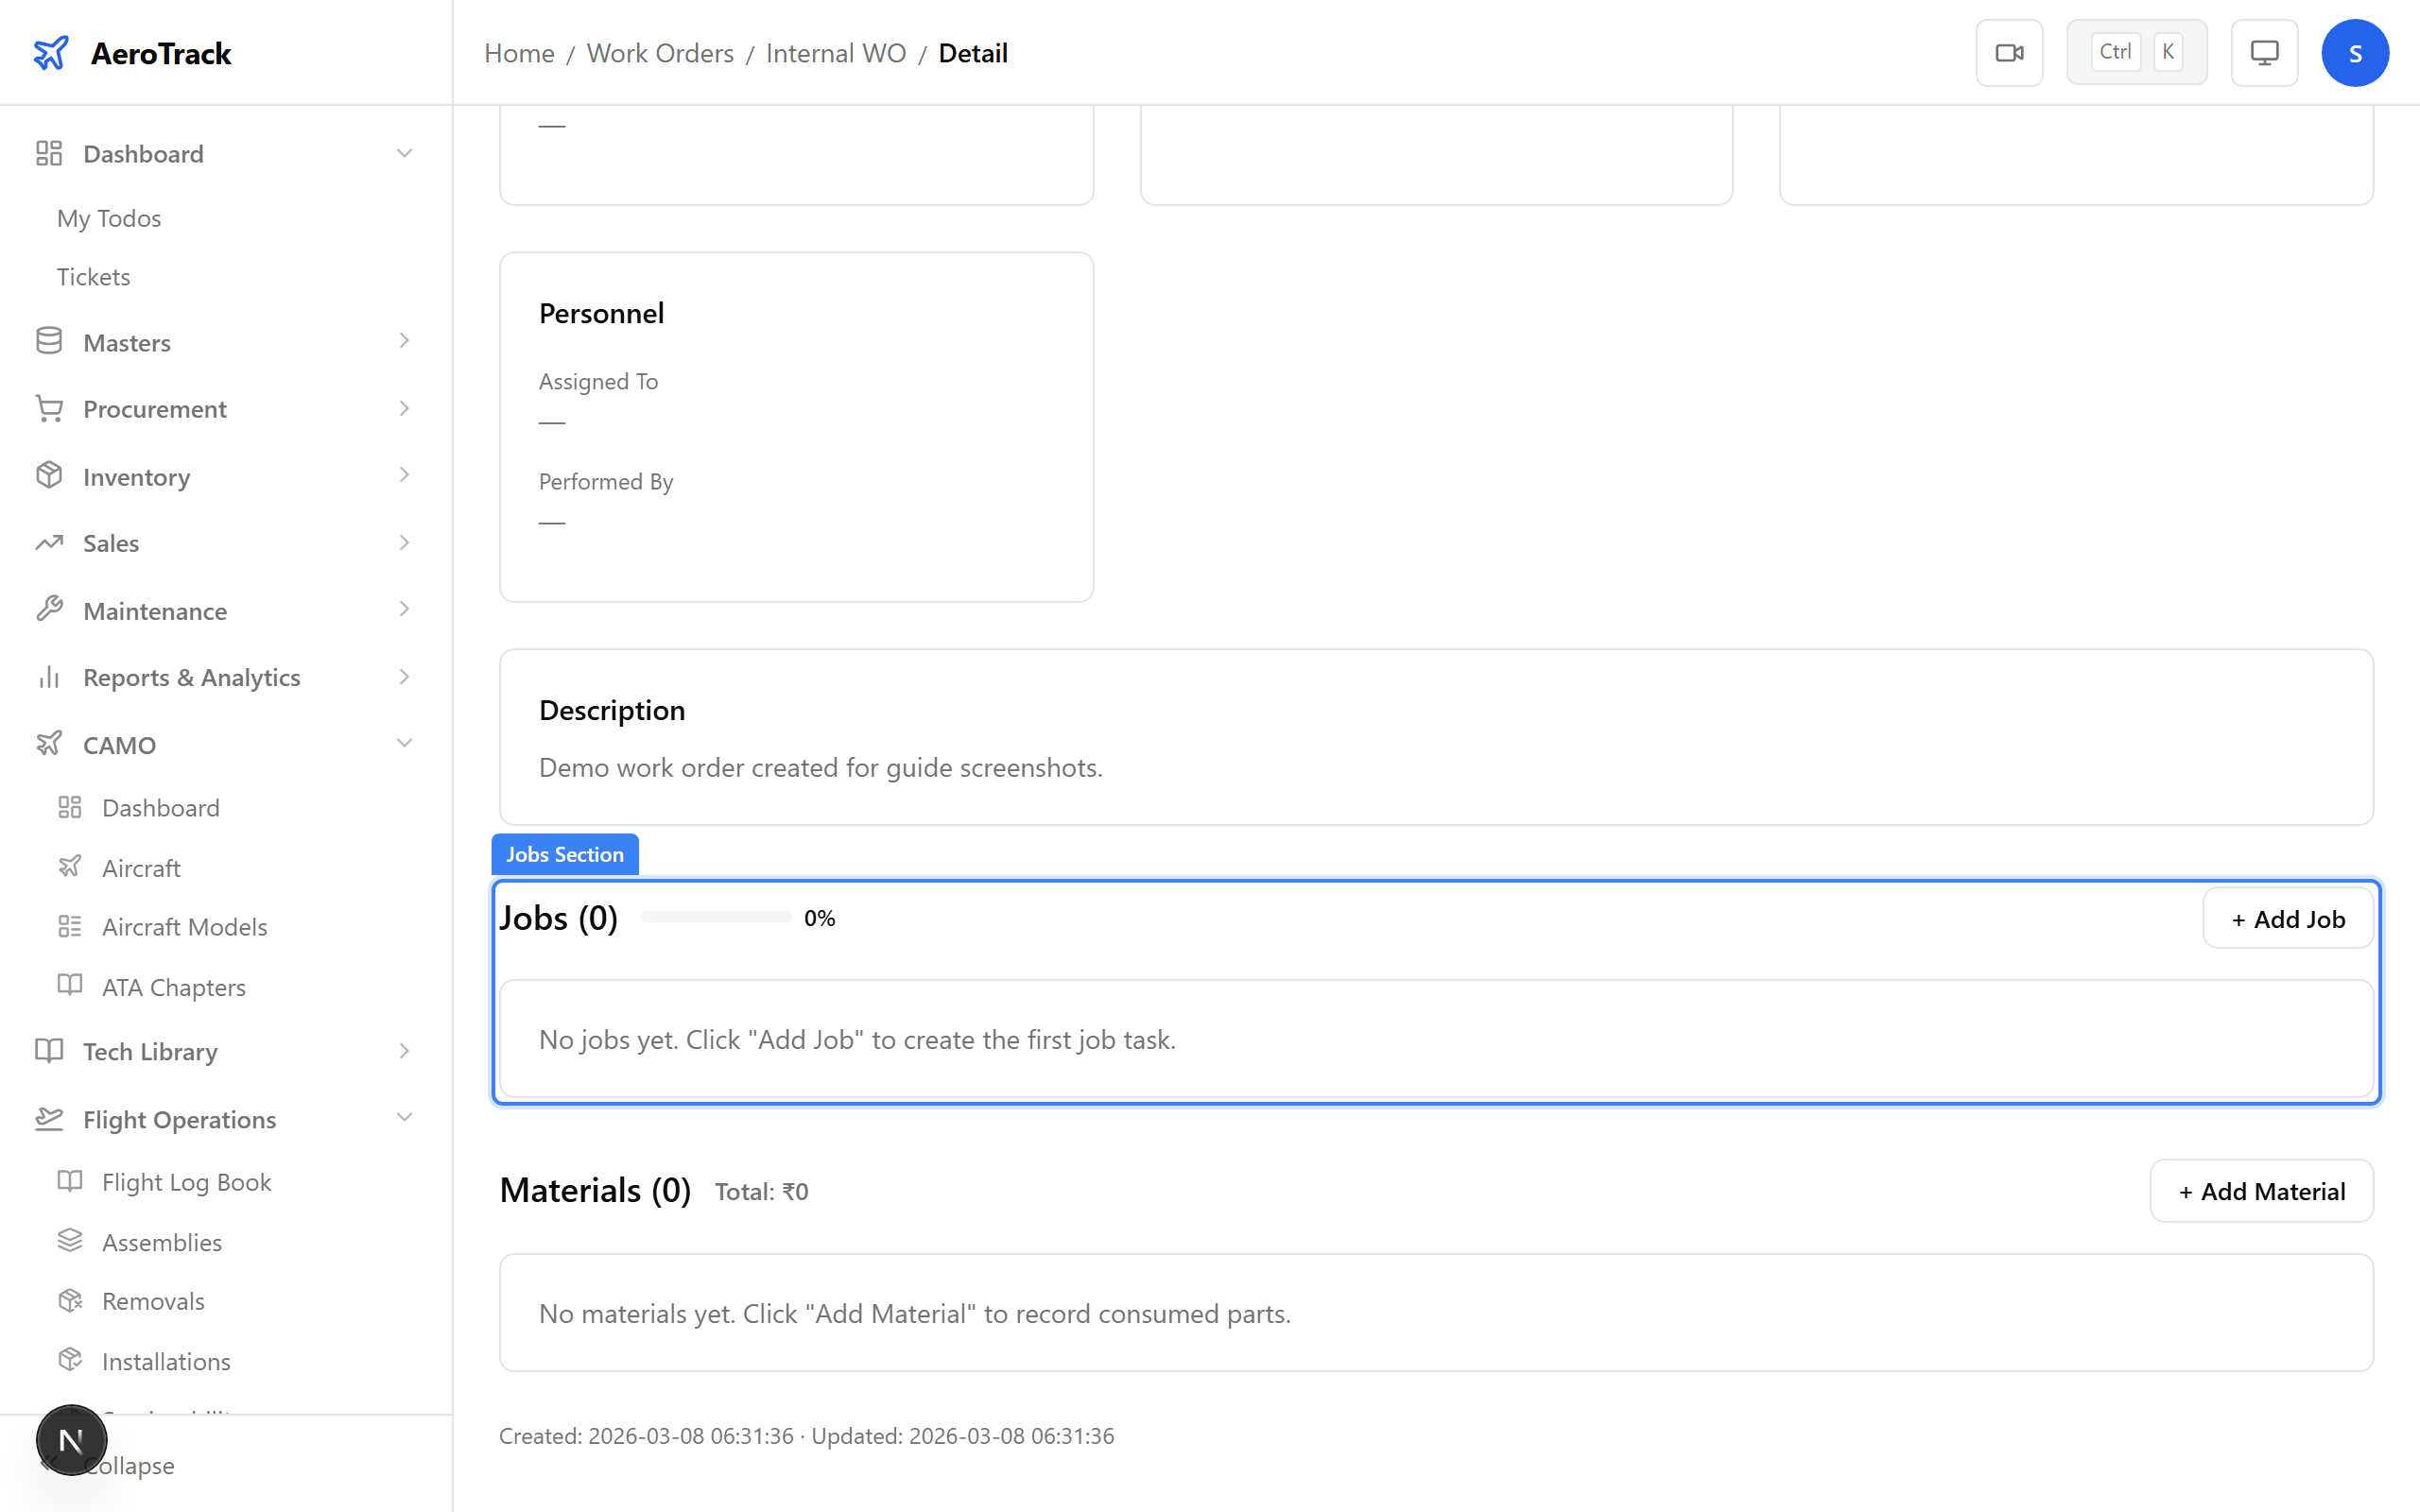
Task: Open the Work Orders breadcrumb link
Action: (660, 53)
